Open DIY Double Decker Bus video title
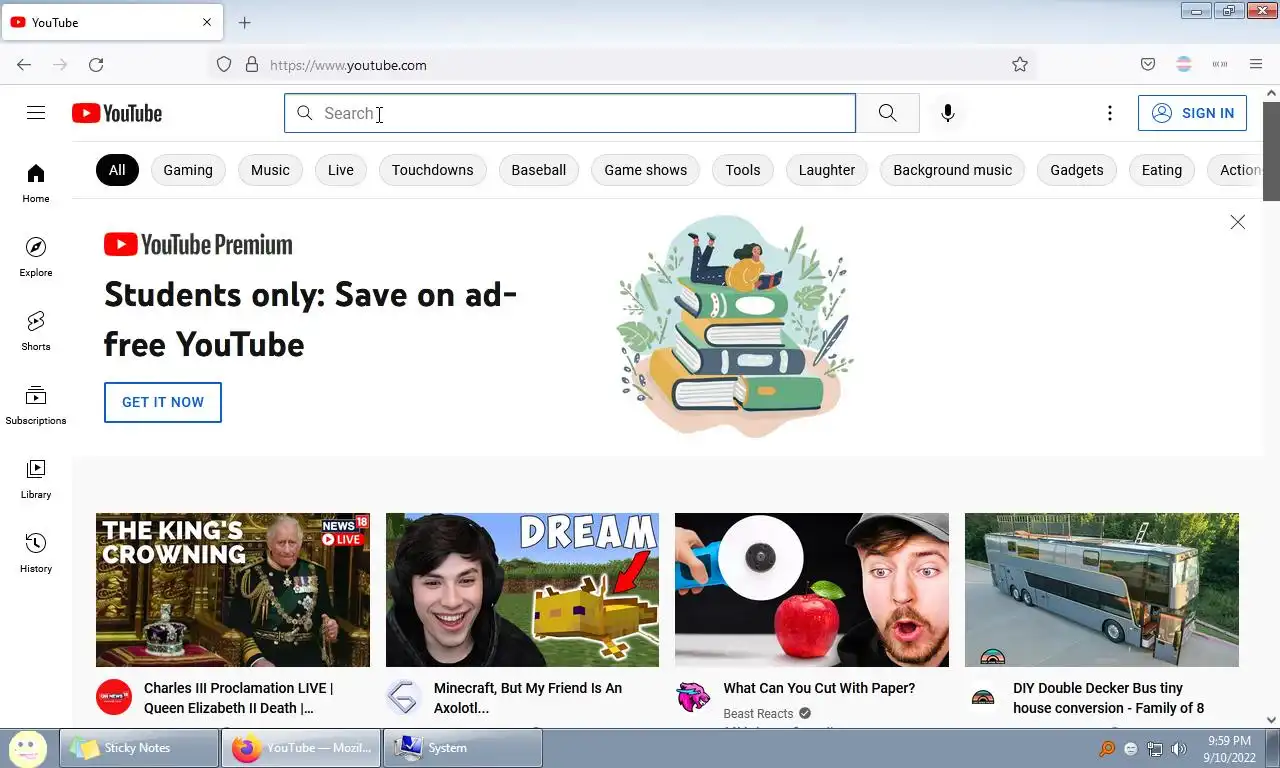 [x=1108, y=698]
